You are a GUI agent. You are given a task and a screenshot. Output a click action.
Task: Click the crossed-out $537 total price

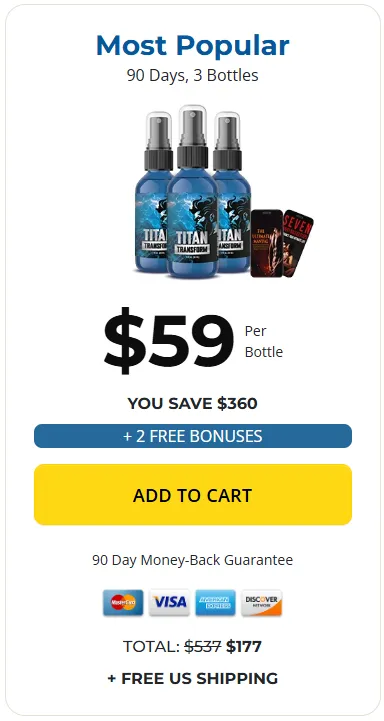point(203,647)
